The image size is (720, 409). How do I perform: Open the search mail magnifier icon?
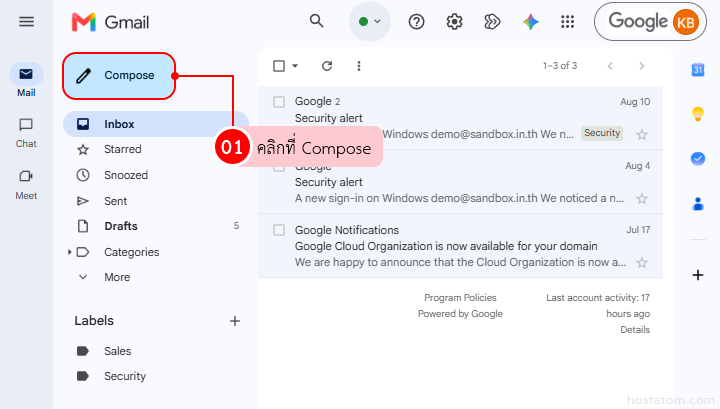click(316, 21)
